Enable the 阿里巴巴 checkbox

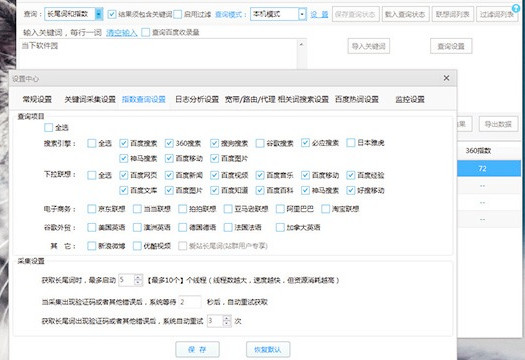[280, 209]
